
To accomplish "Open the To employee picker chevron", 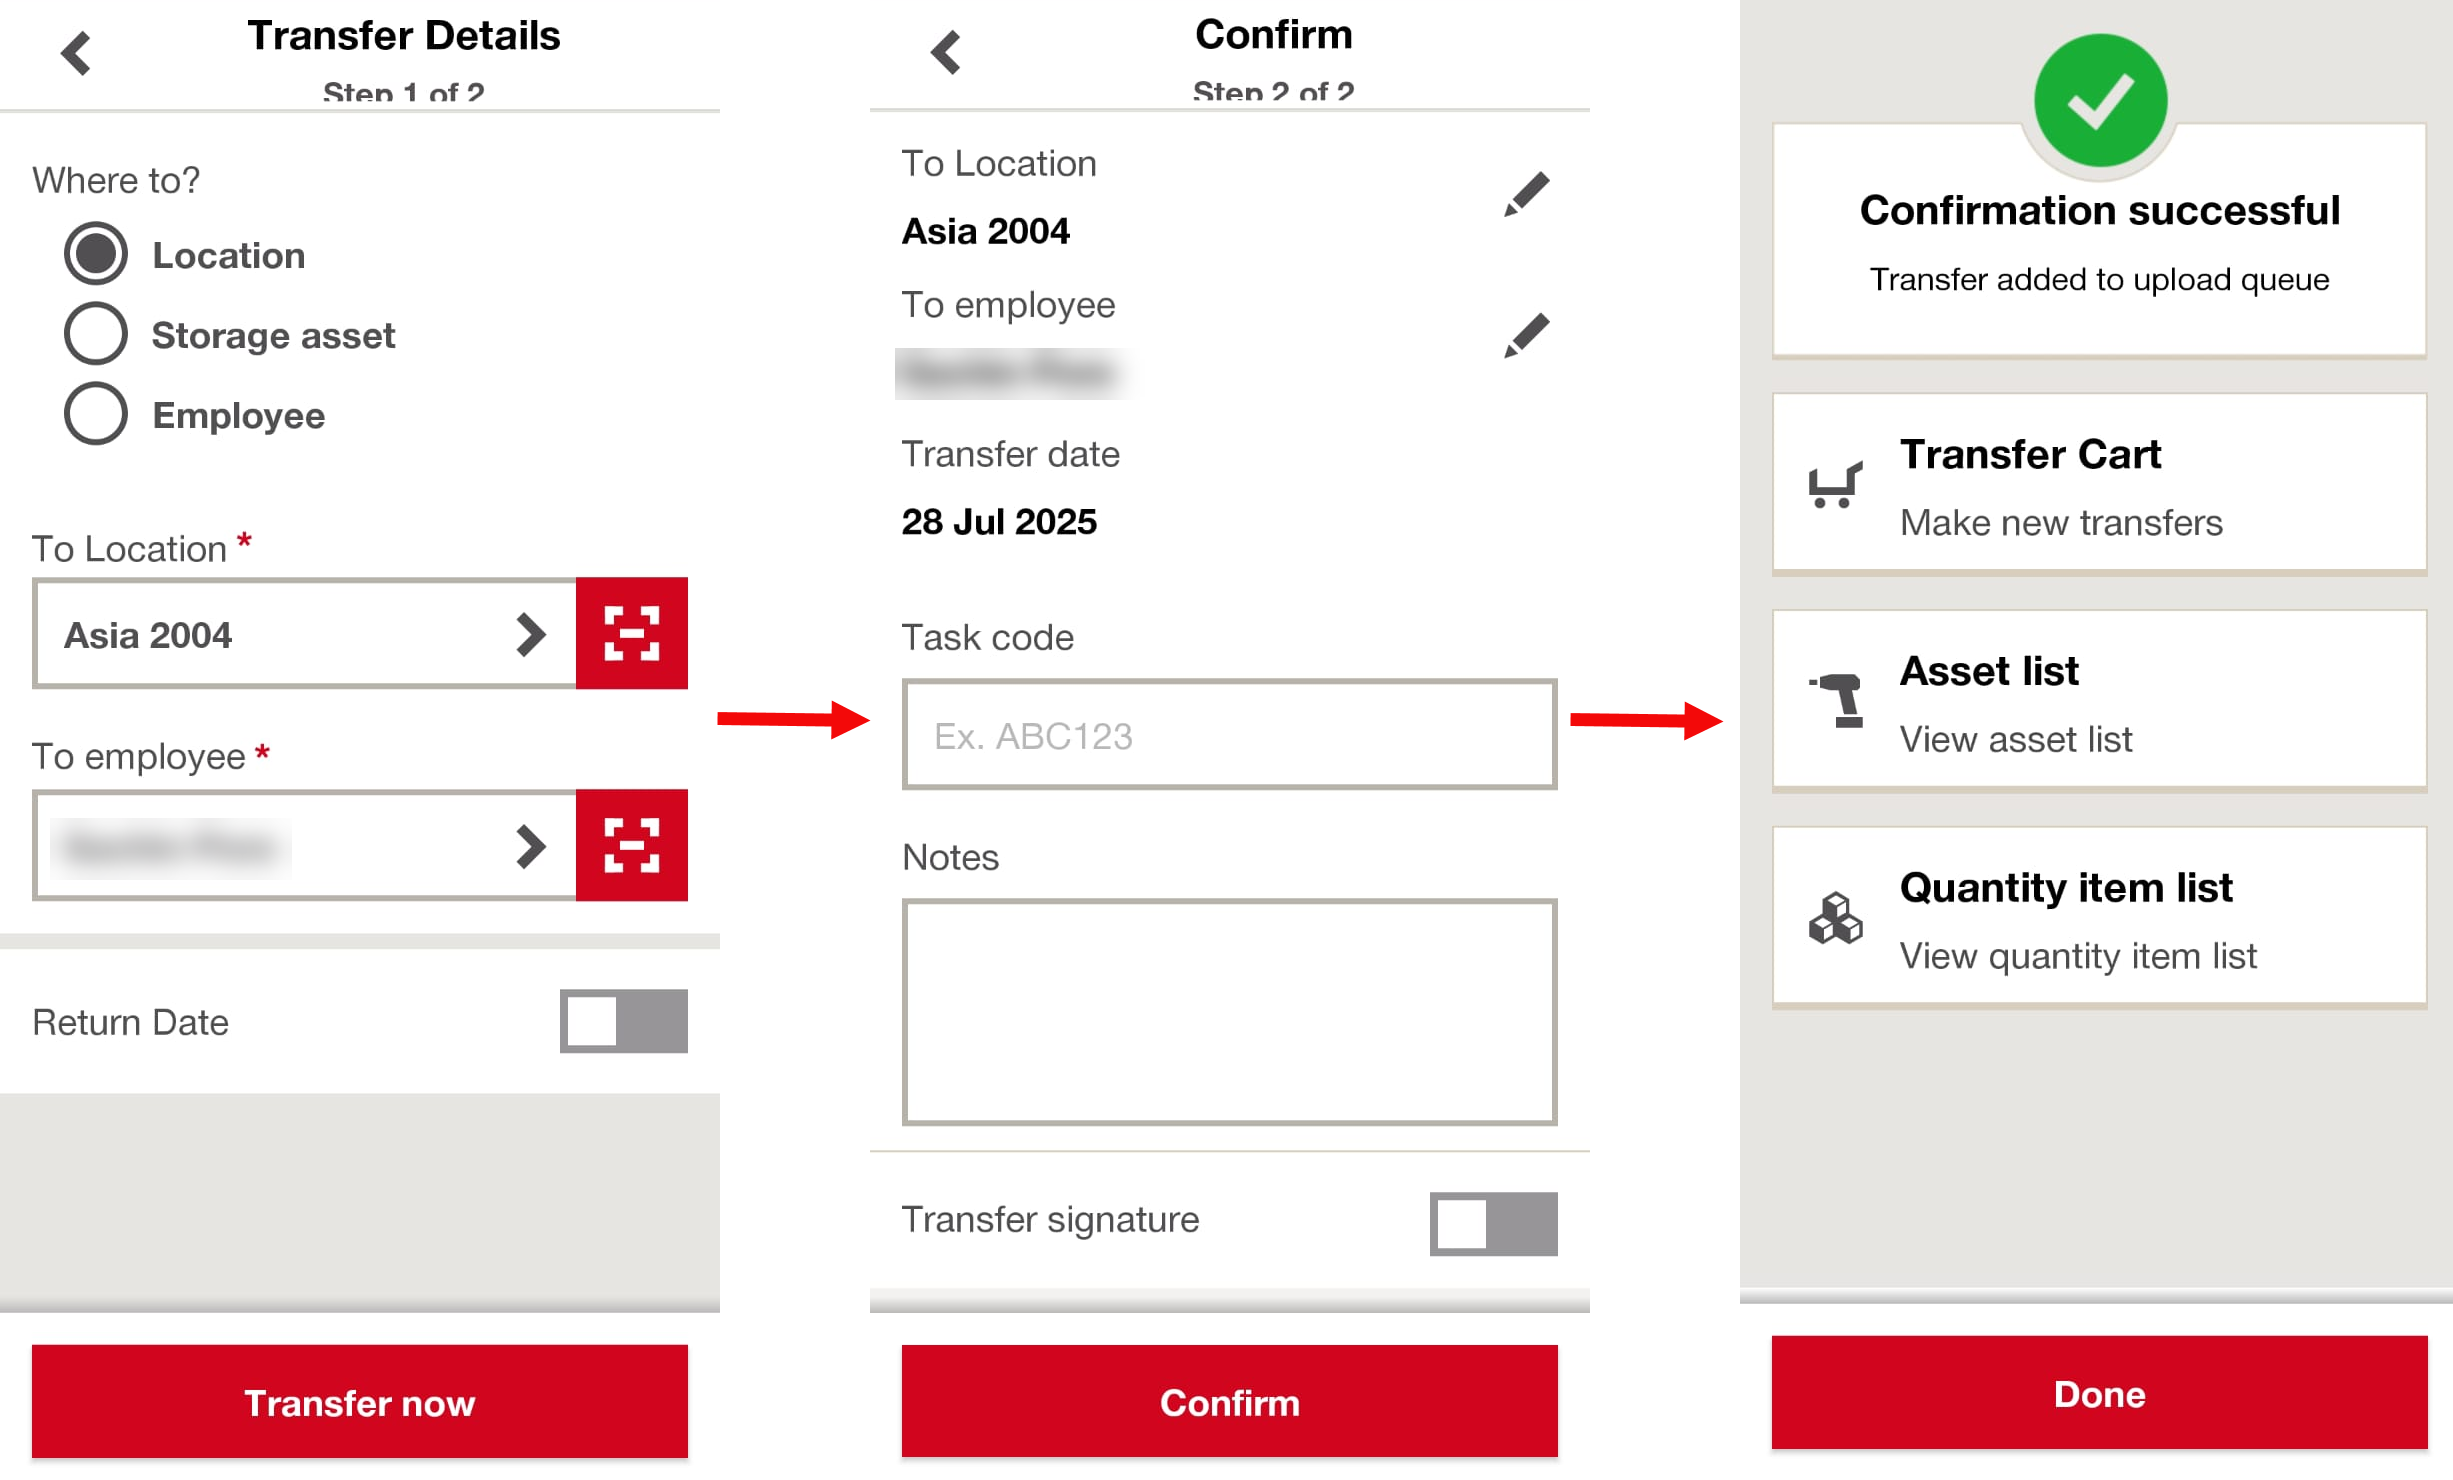I will 530,846.
